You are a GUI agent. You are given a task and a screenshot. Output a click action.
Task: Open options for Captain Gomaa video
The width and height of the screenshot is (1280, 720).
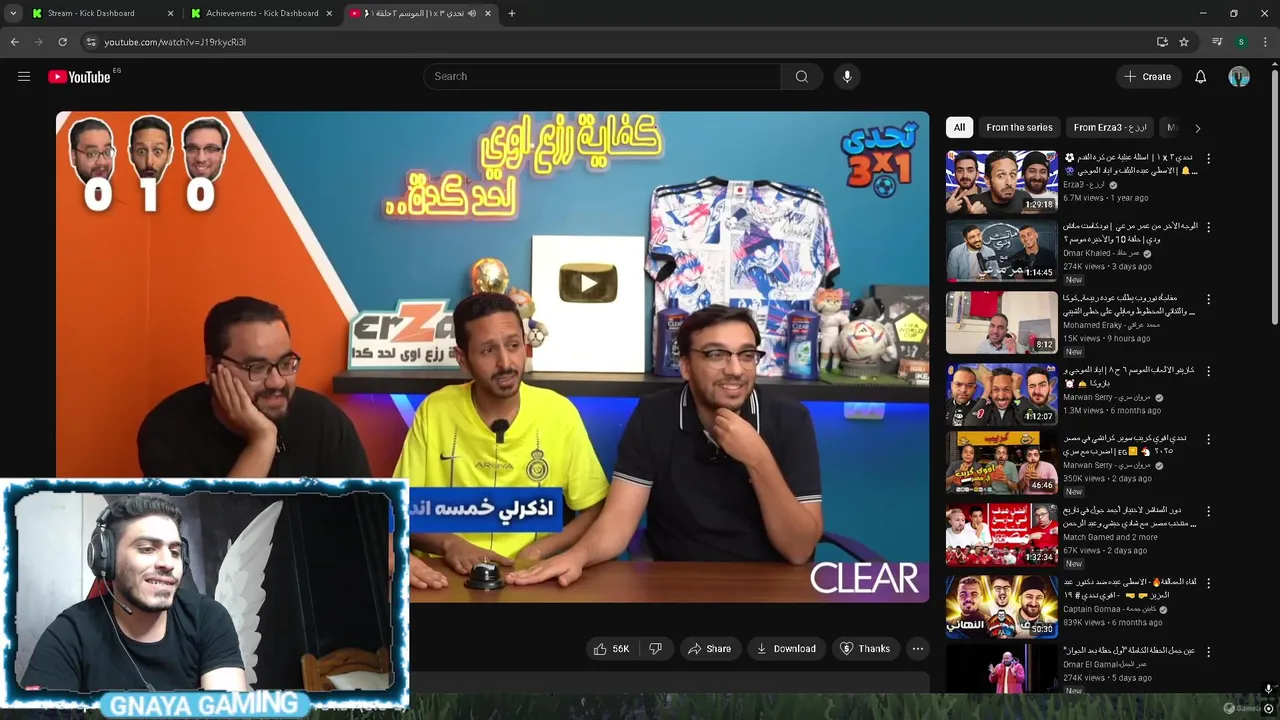pos(1208,582)
